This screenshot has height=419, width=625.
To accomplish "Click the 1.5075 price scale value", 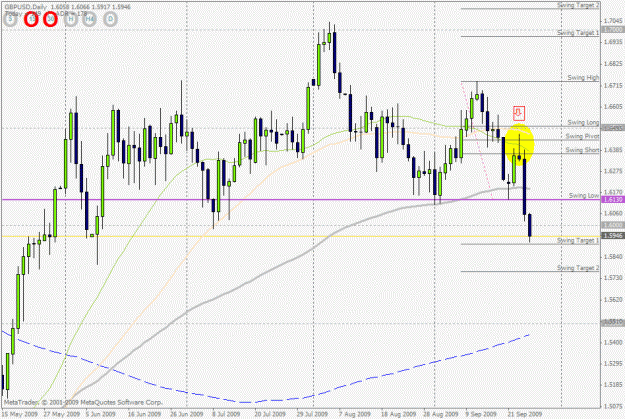I will tap(613, 406).
